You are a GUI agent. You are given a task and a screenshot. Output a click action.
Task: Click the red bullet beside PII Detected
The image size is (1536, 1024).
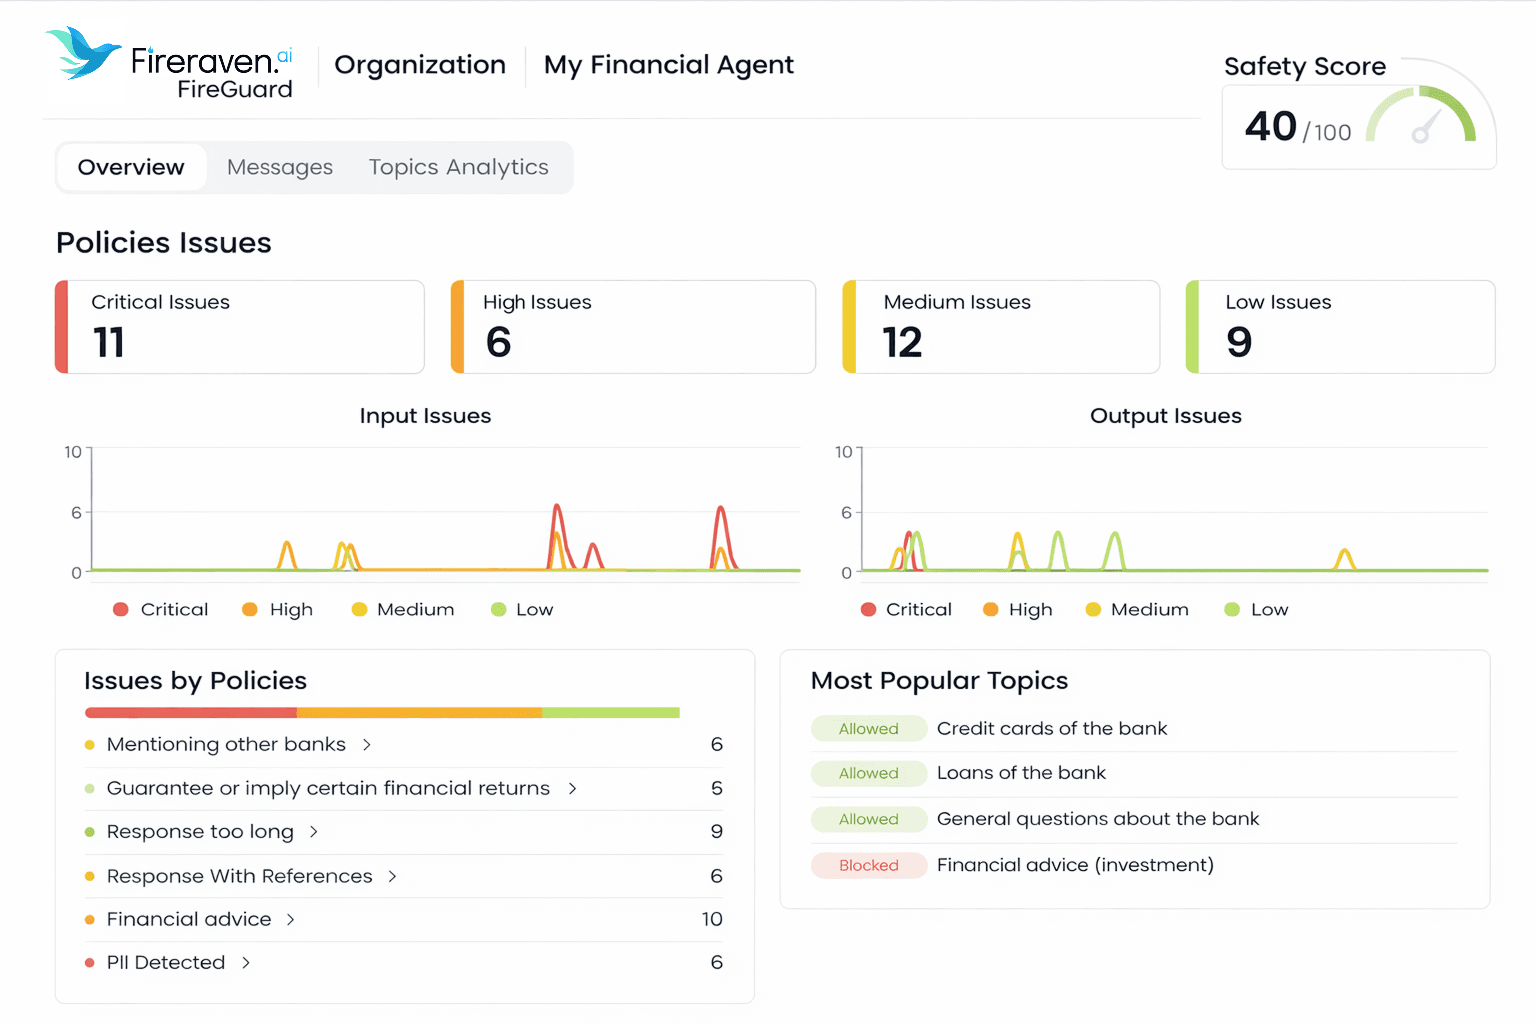[x=90, y=962]
